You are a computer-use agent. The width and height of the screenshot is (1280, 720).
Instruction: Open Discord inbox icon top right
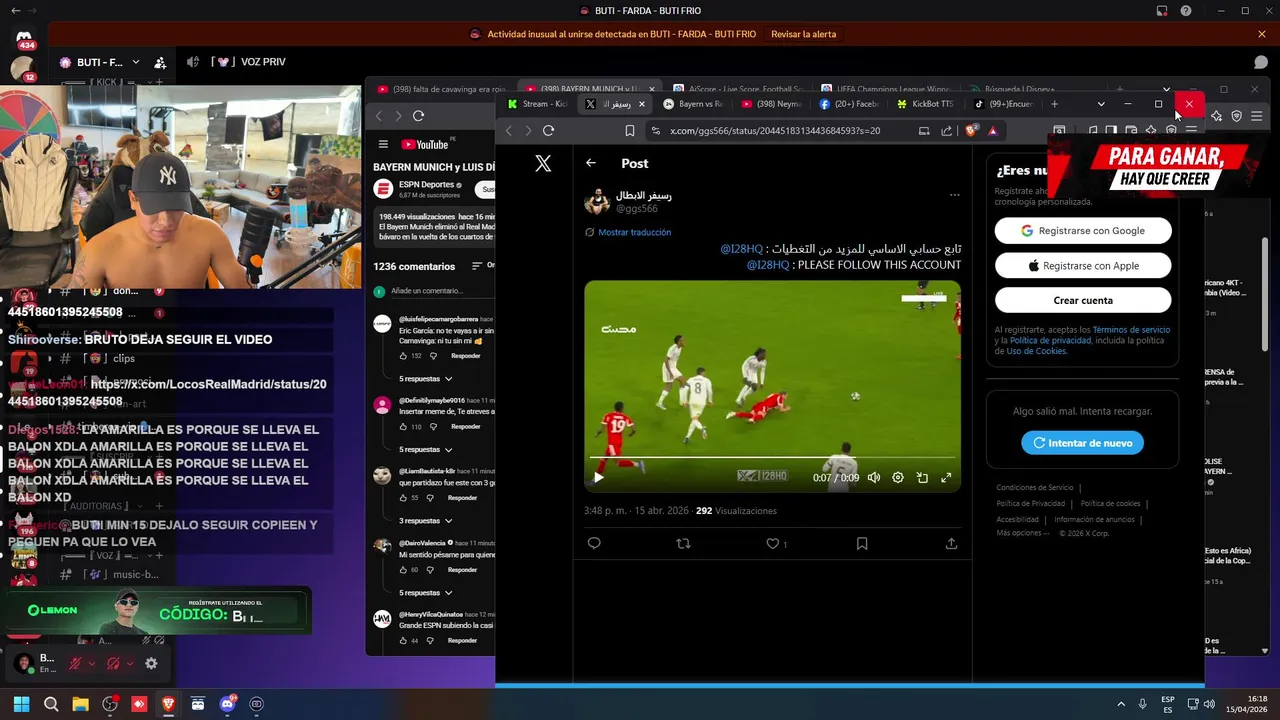pyautogui.click(x=1161, y=11)
